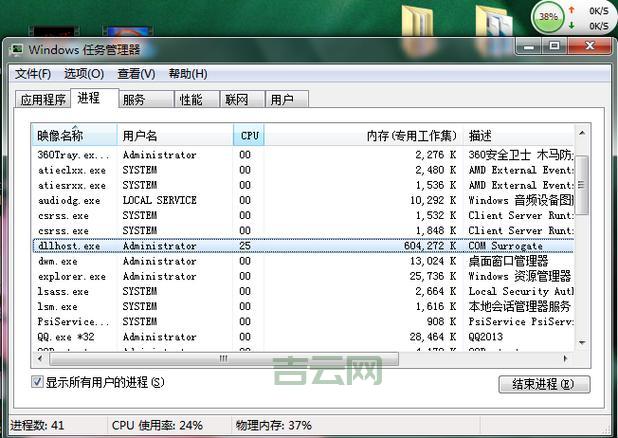Select the PsiService... process row
Screen dimensions: 618x438
point(303,322)
